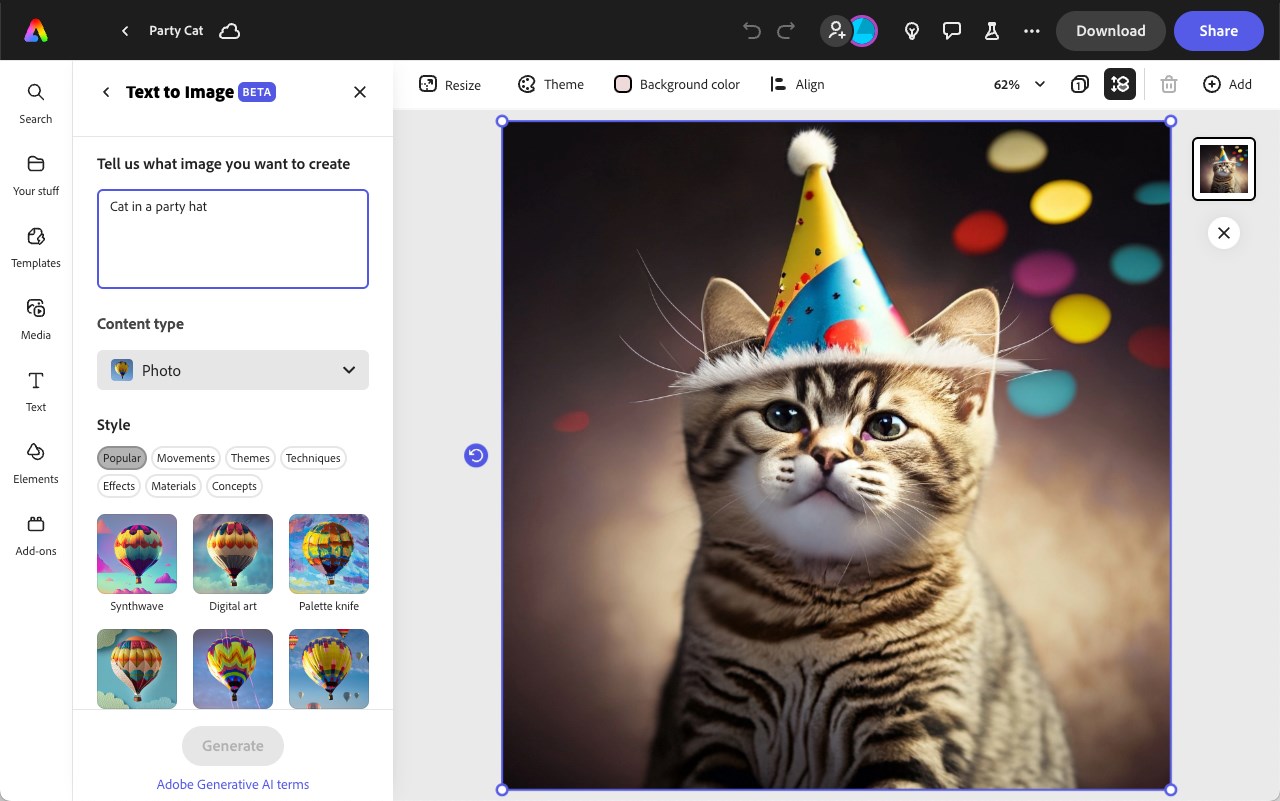Open the Elements panel
Screen dimensions: 1280x801
[x=35, y=462]
